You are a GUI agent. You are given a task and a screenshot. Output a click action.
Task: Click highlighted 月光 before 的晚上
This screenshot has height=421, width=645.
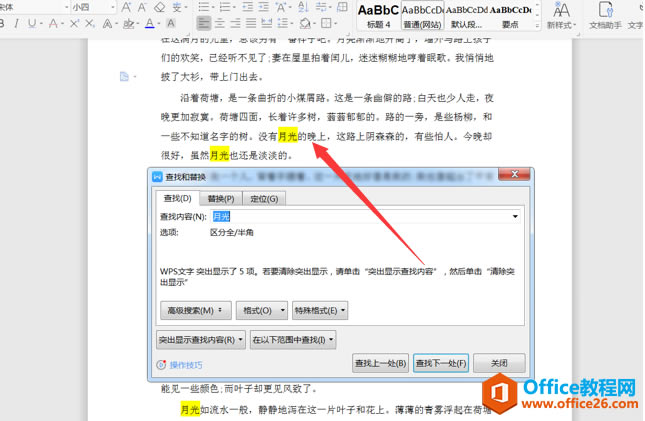(x=288, y=136)
